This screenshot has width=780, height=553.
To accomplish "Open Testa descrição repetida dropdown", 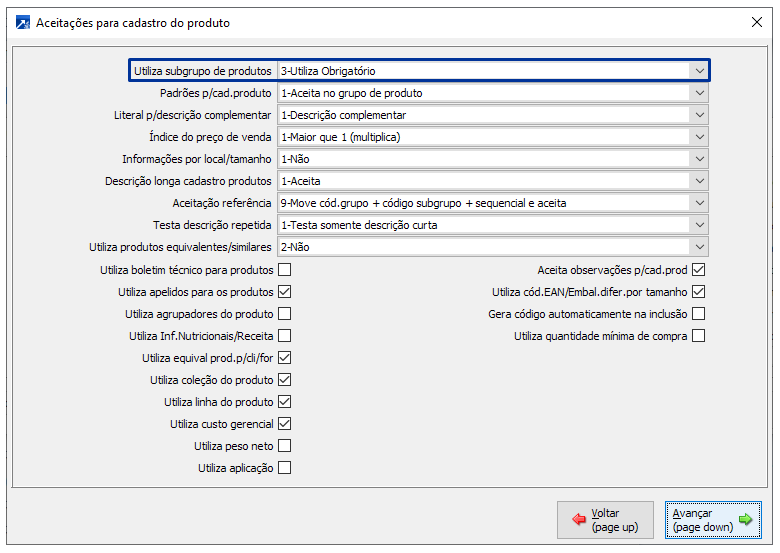I will coord(698,225).
